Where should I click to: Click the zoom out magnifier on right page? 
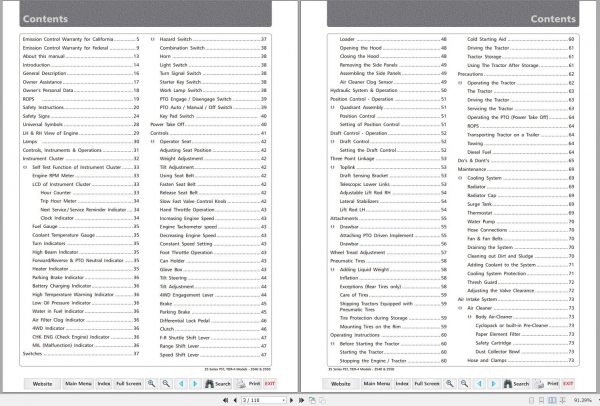pos(465,383)
